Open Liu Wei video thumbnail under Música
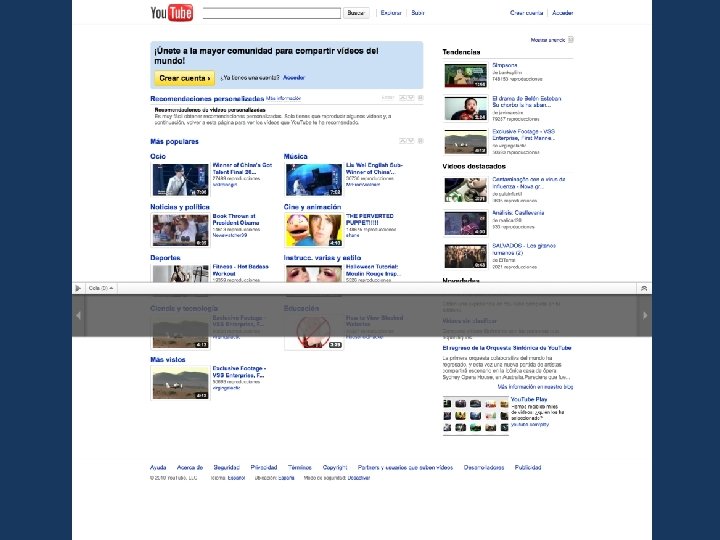This screenshot has height=540, width=720. 314,180
